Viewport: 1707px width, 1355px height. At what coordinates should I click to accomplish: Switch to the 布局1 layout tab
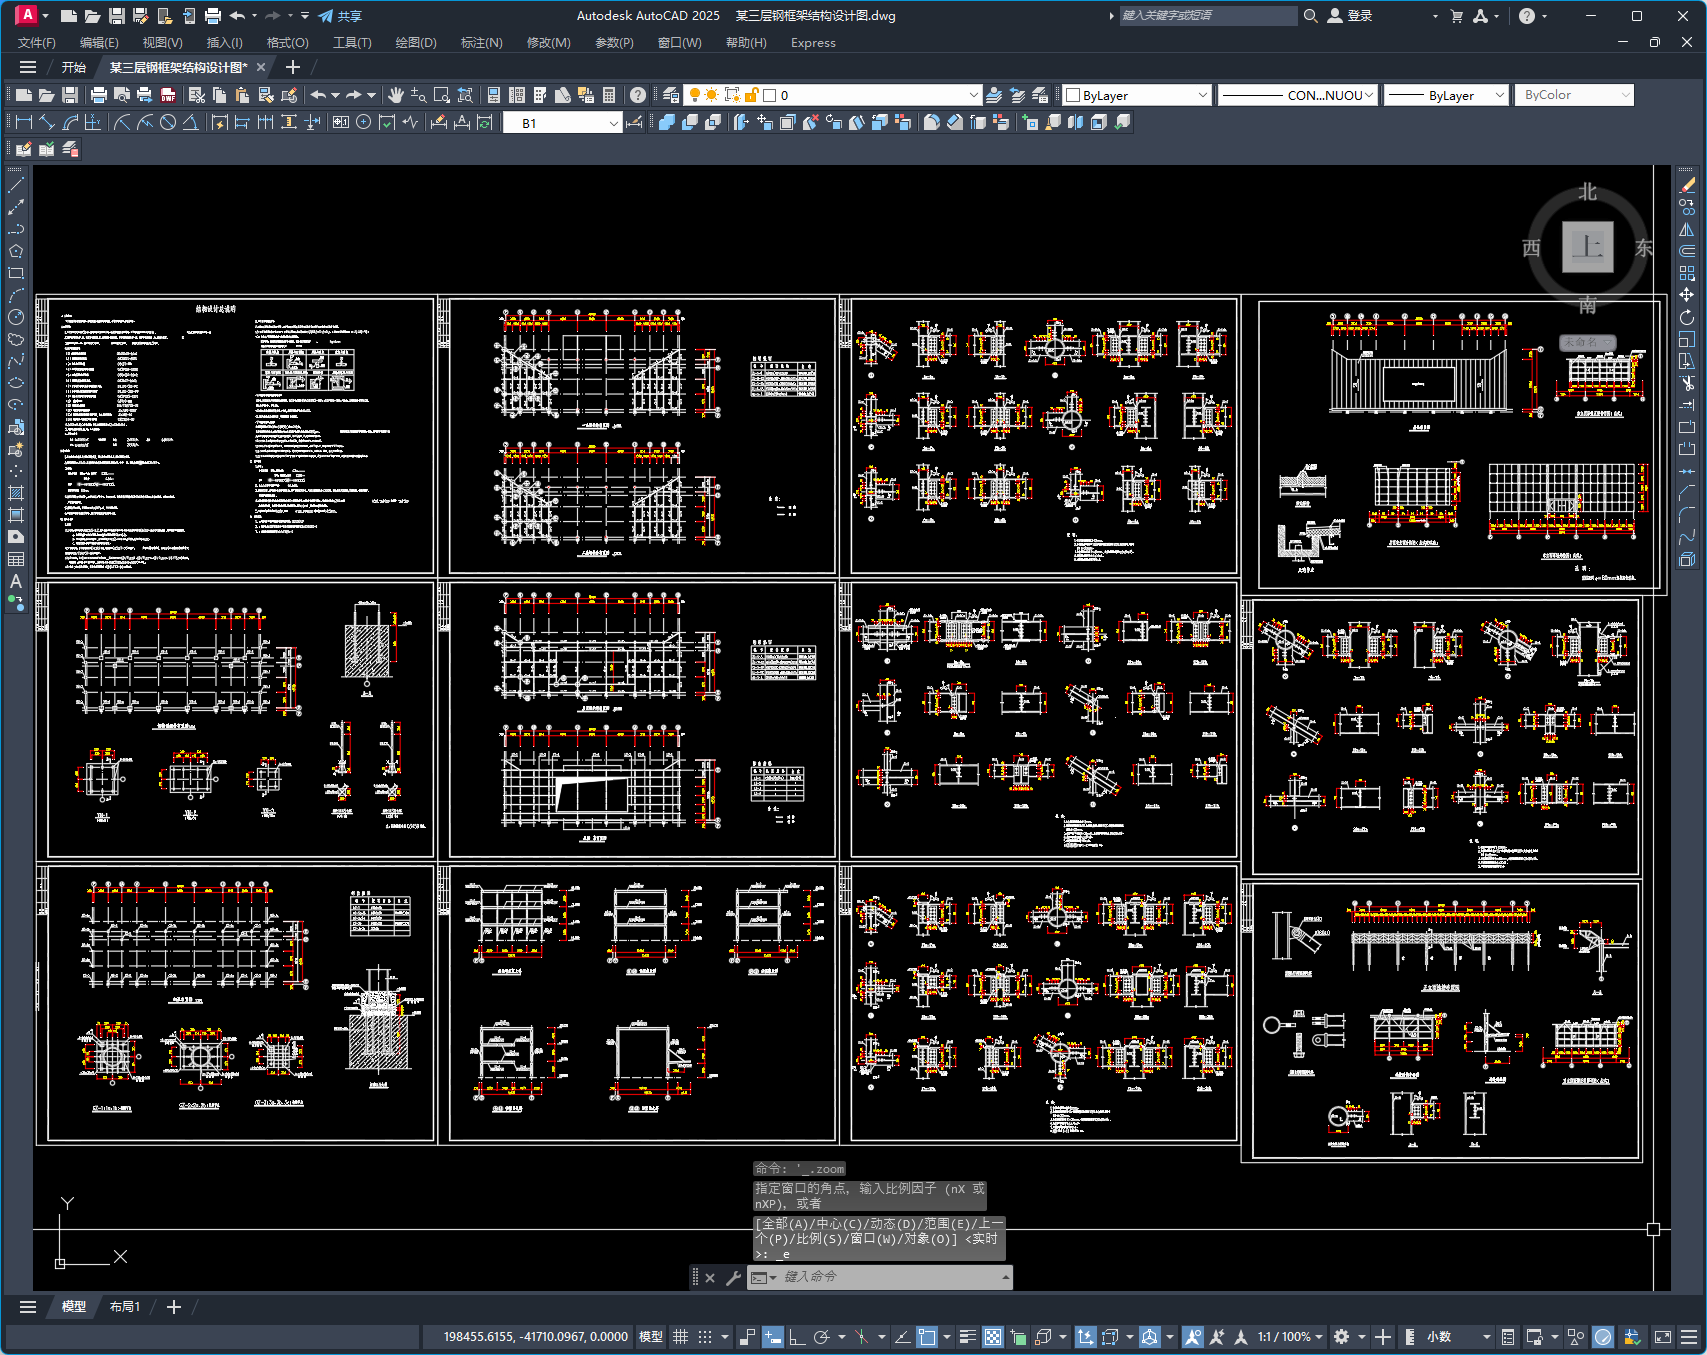coord(125,1306)
